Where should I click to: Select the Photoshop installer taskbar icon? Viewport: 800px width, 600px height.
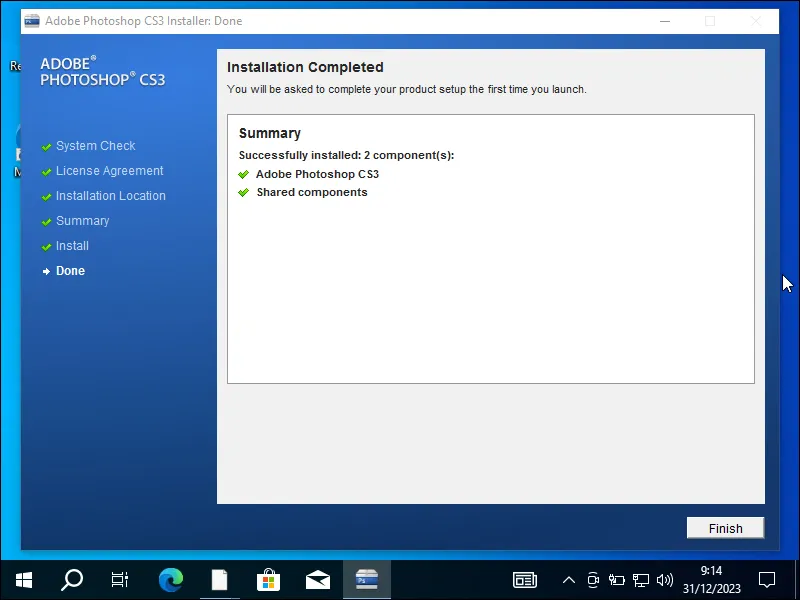(366, 579)
